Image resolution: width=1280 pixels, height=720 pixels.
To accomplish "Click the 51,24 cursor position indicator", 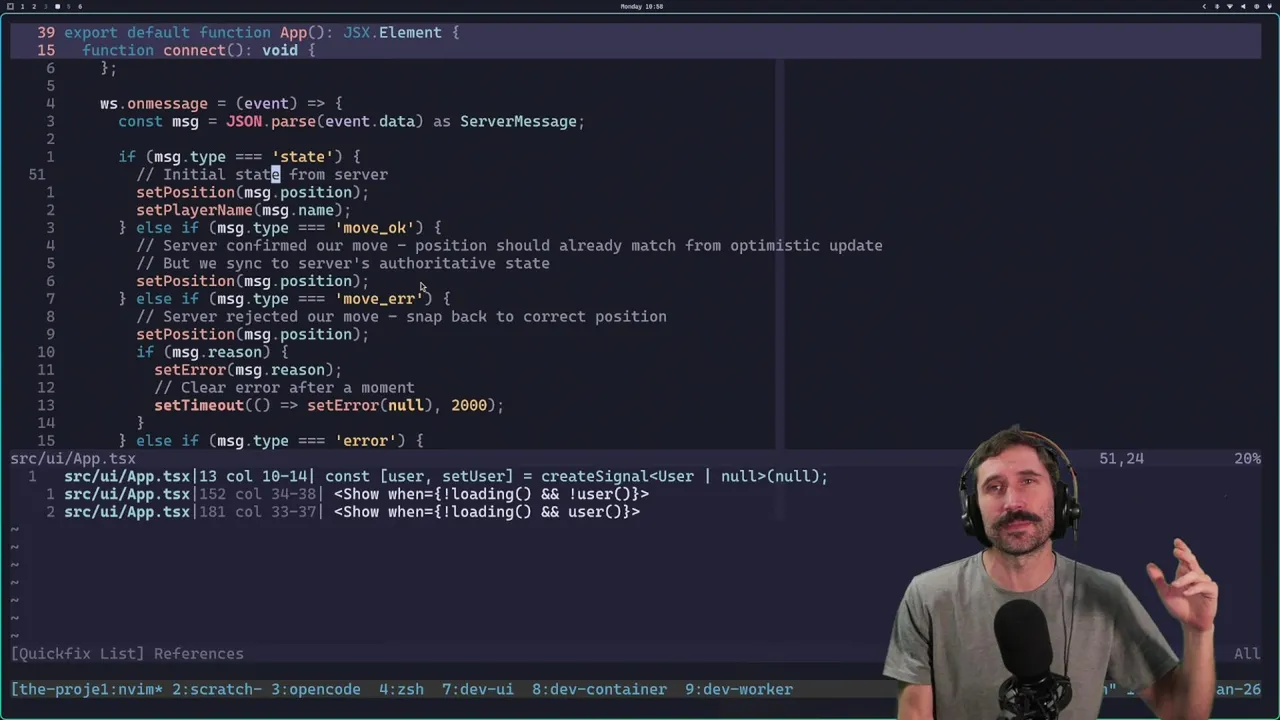I will coord(1121,458).
